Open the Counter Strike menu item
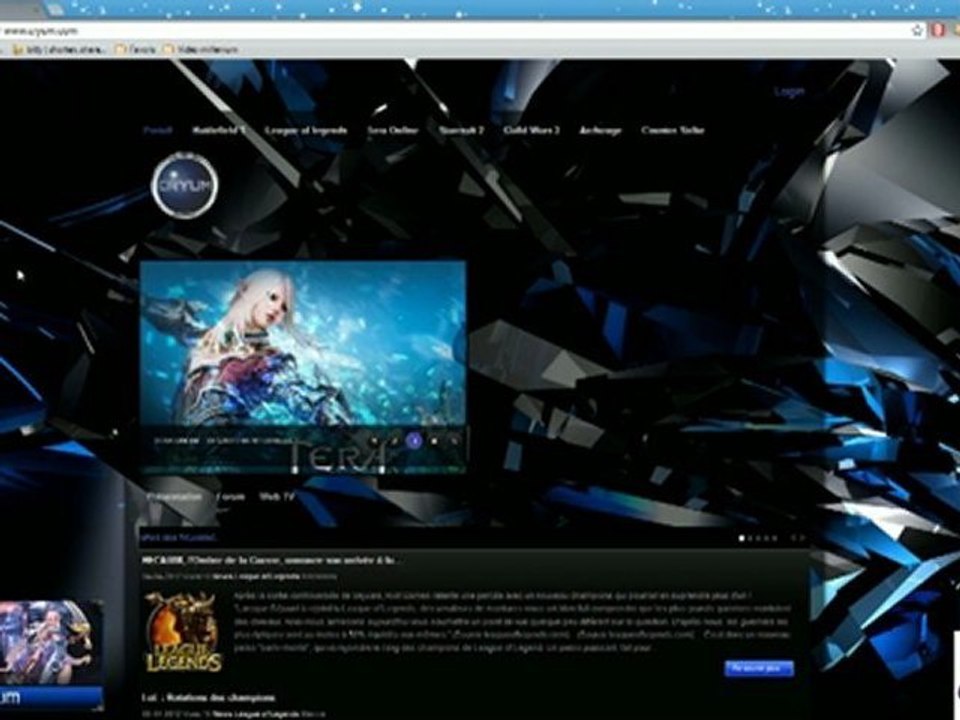The height and width of the screenshot is (720, 960). [x=673, y=130]
